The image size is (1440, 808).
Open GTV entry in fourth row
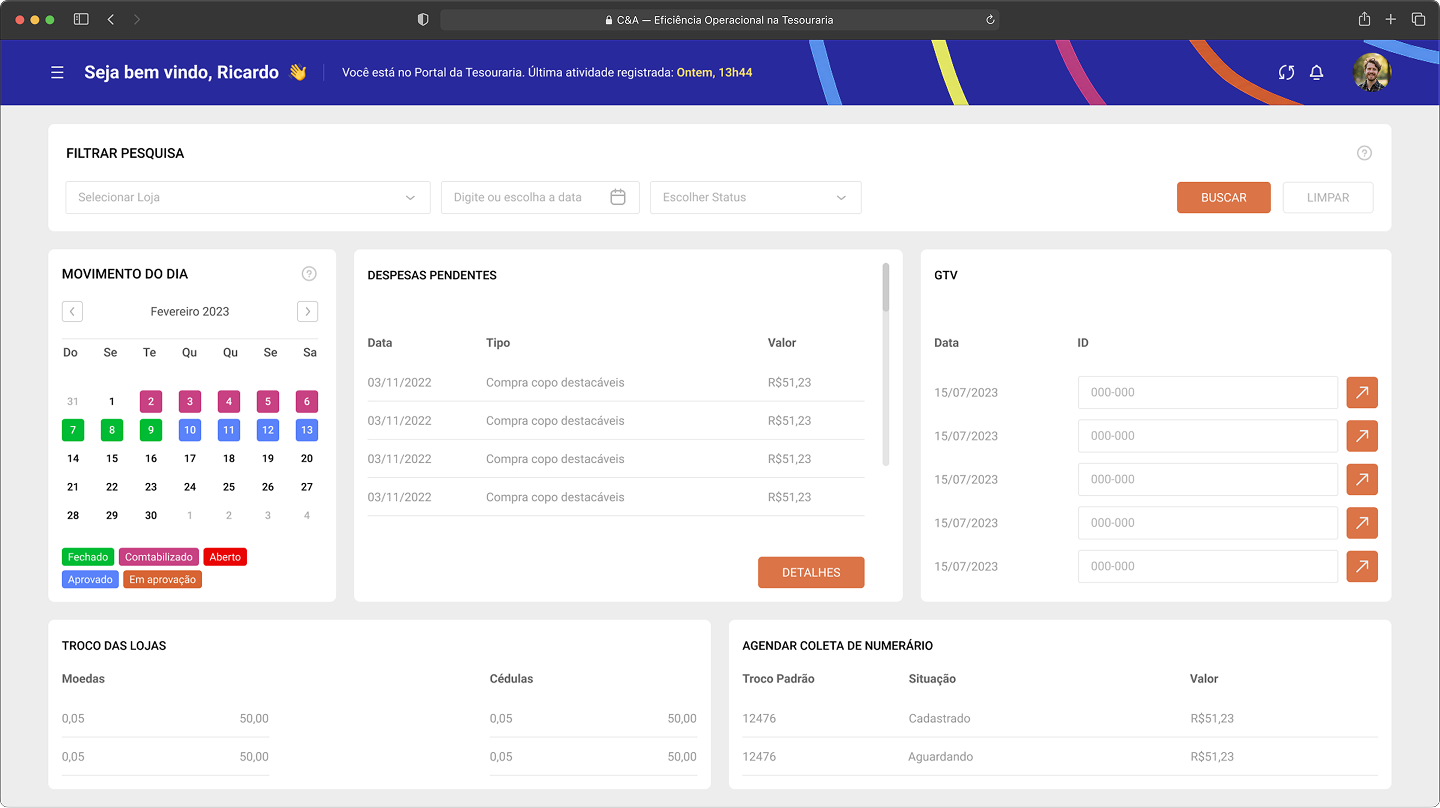[x=1362, y=523]
